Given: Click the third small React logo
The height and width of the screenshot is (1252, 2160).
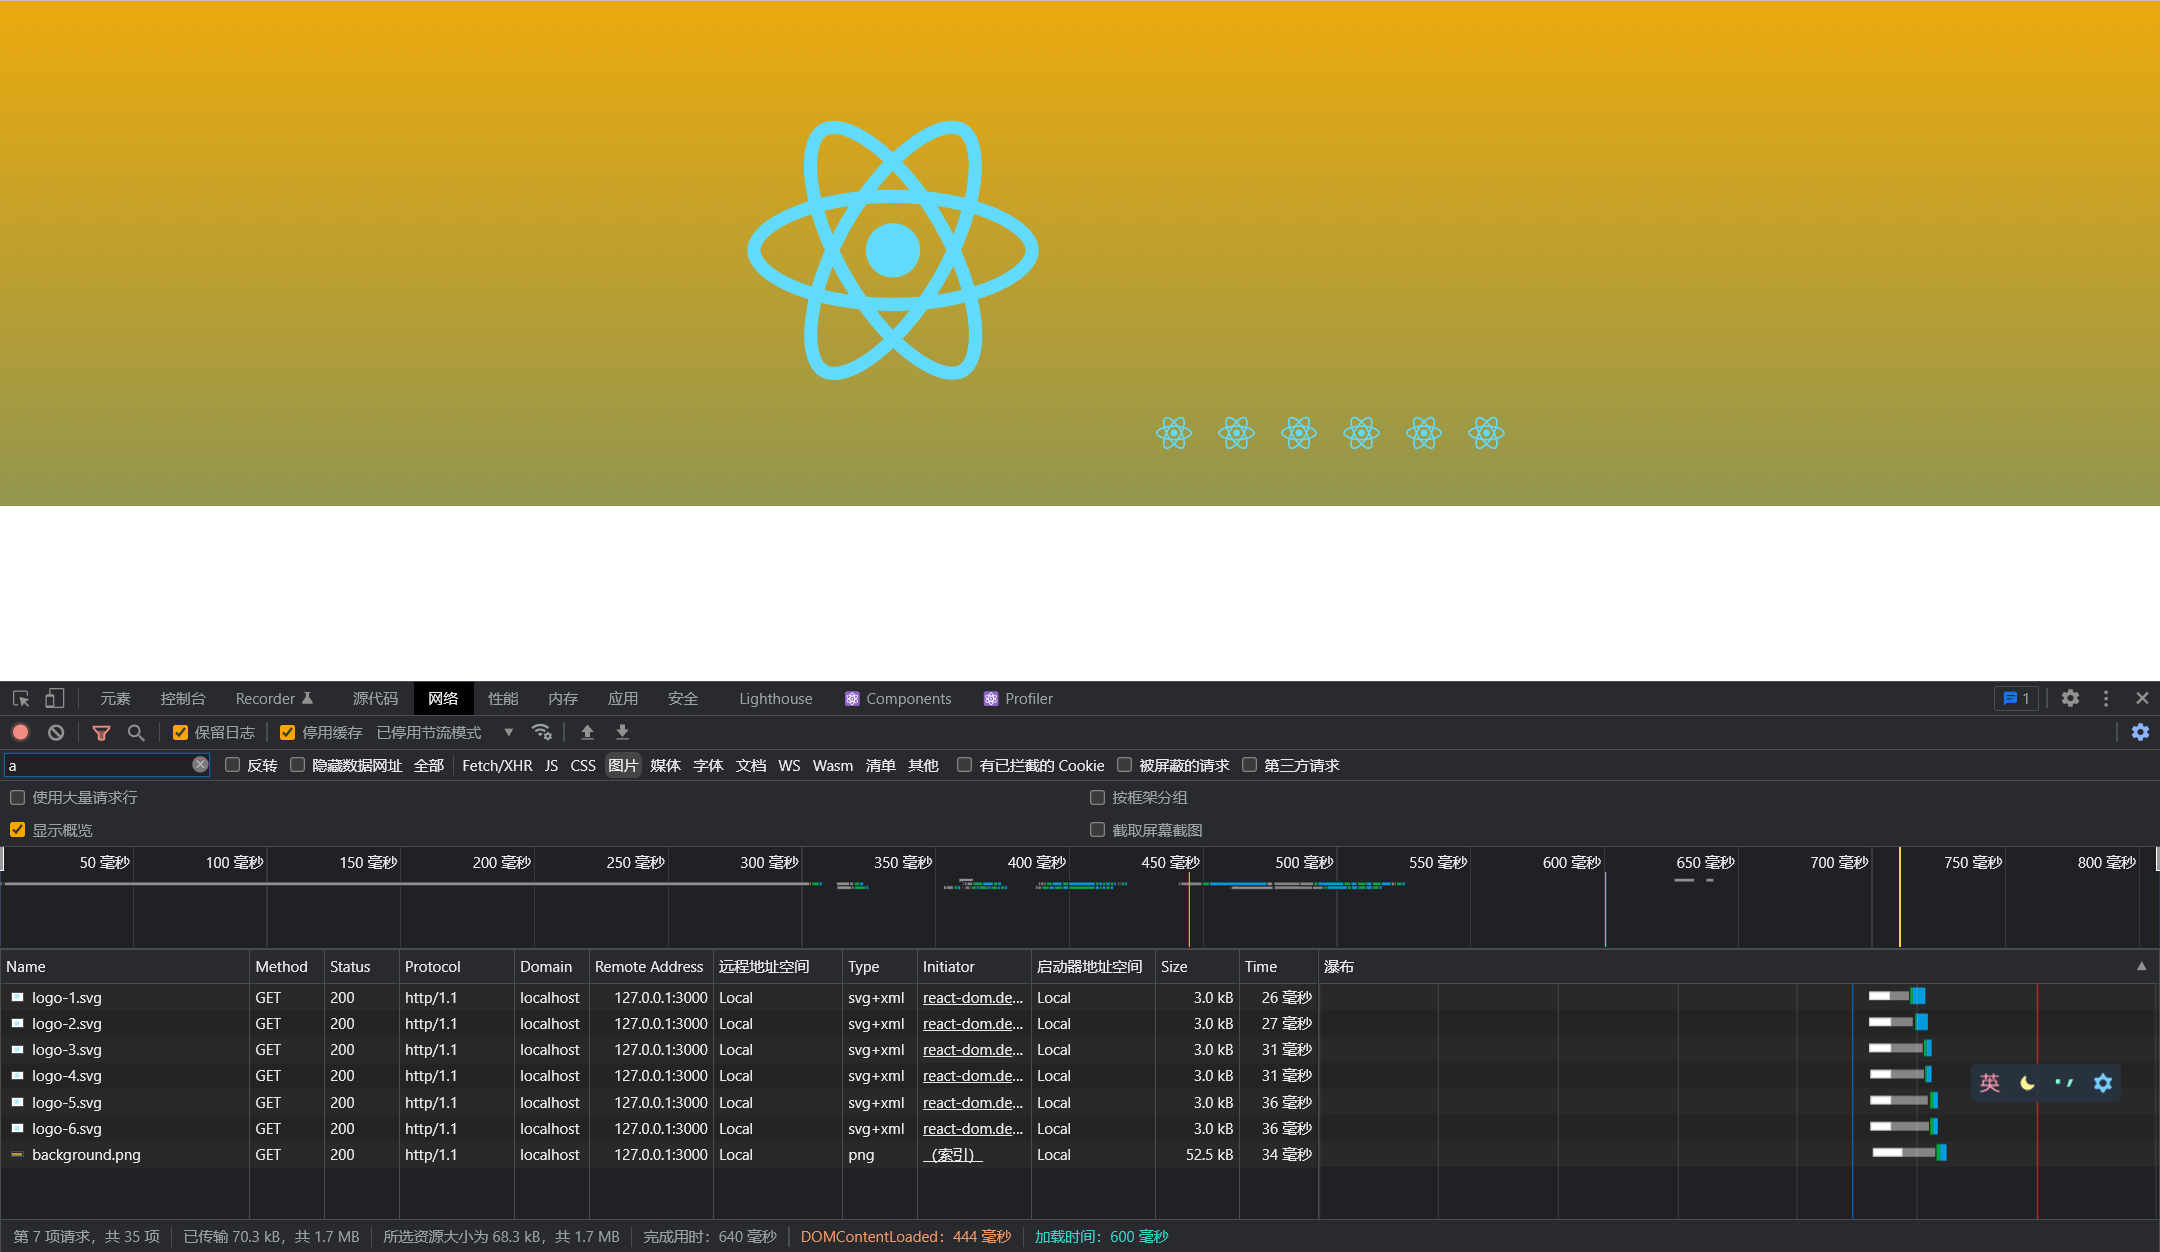Looking at the screenshot, I should 1299,433.
